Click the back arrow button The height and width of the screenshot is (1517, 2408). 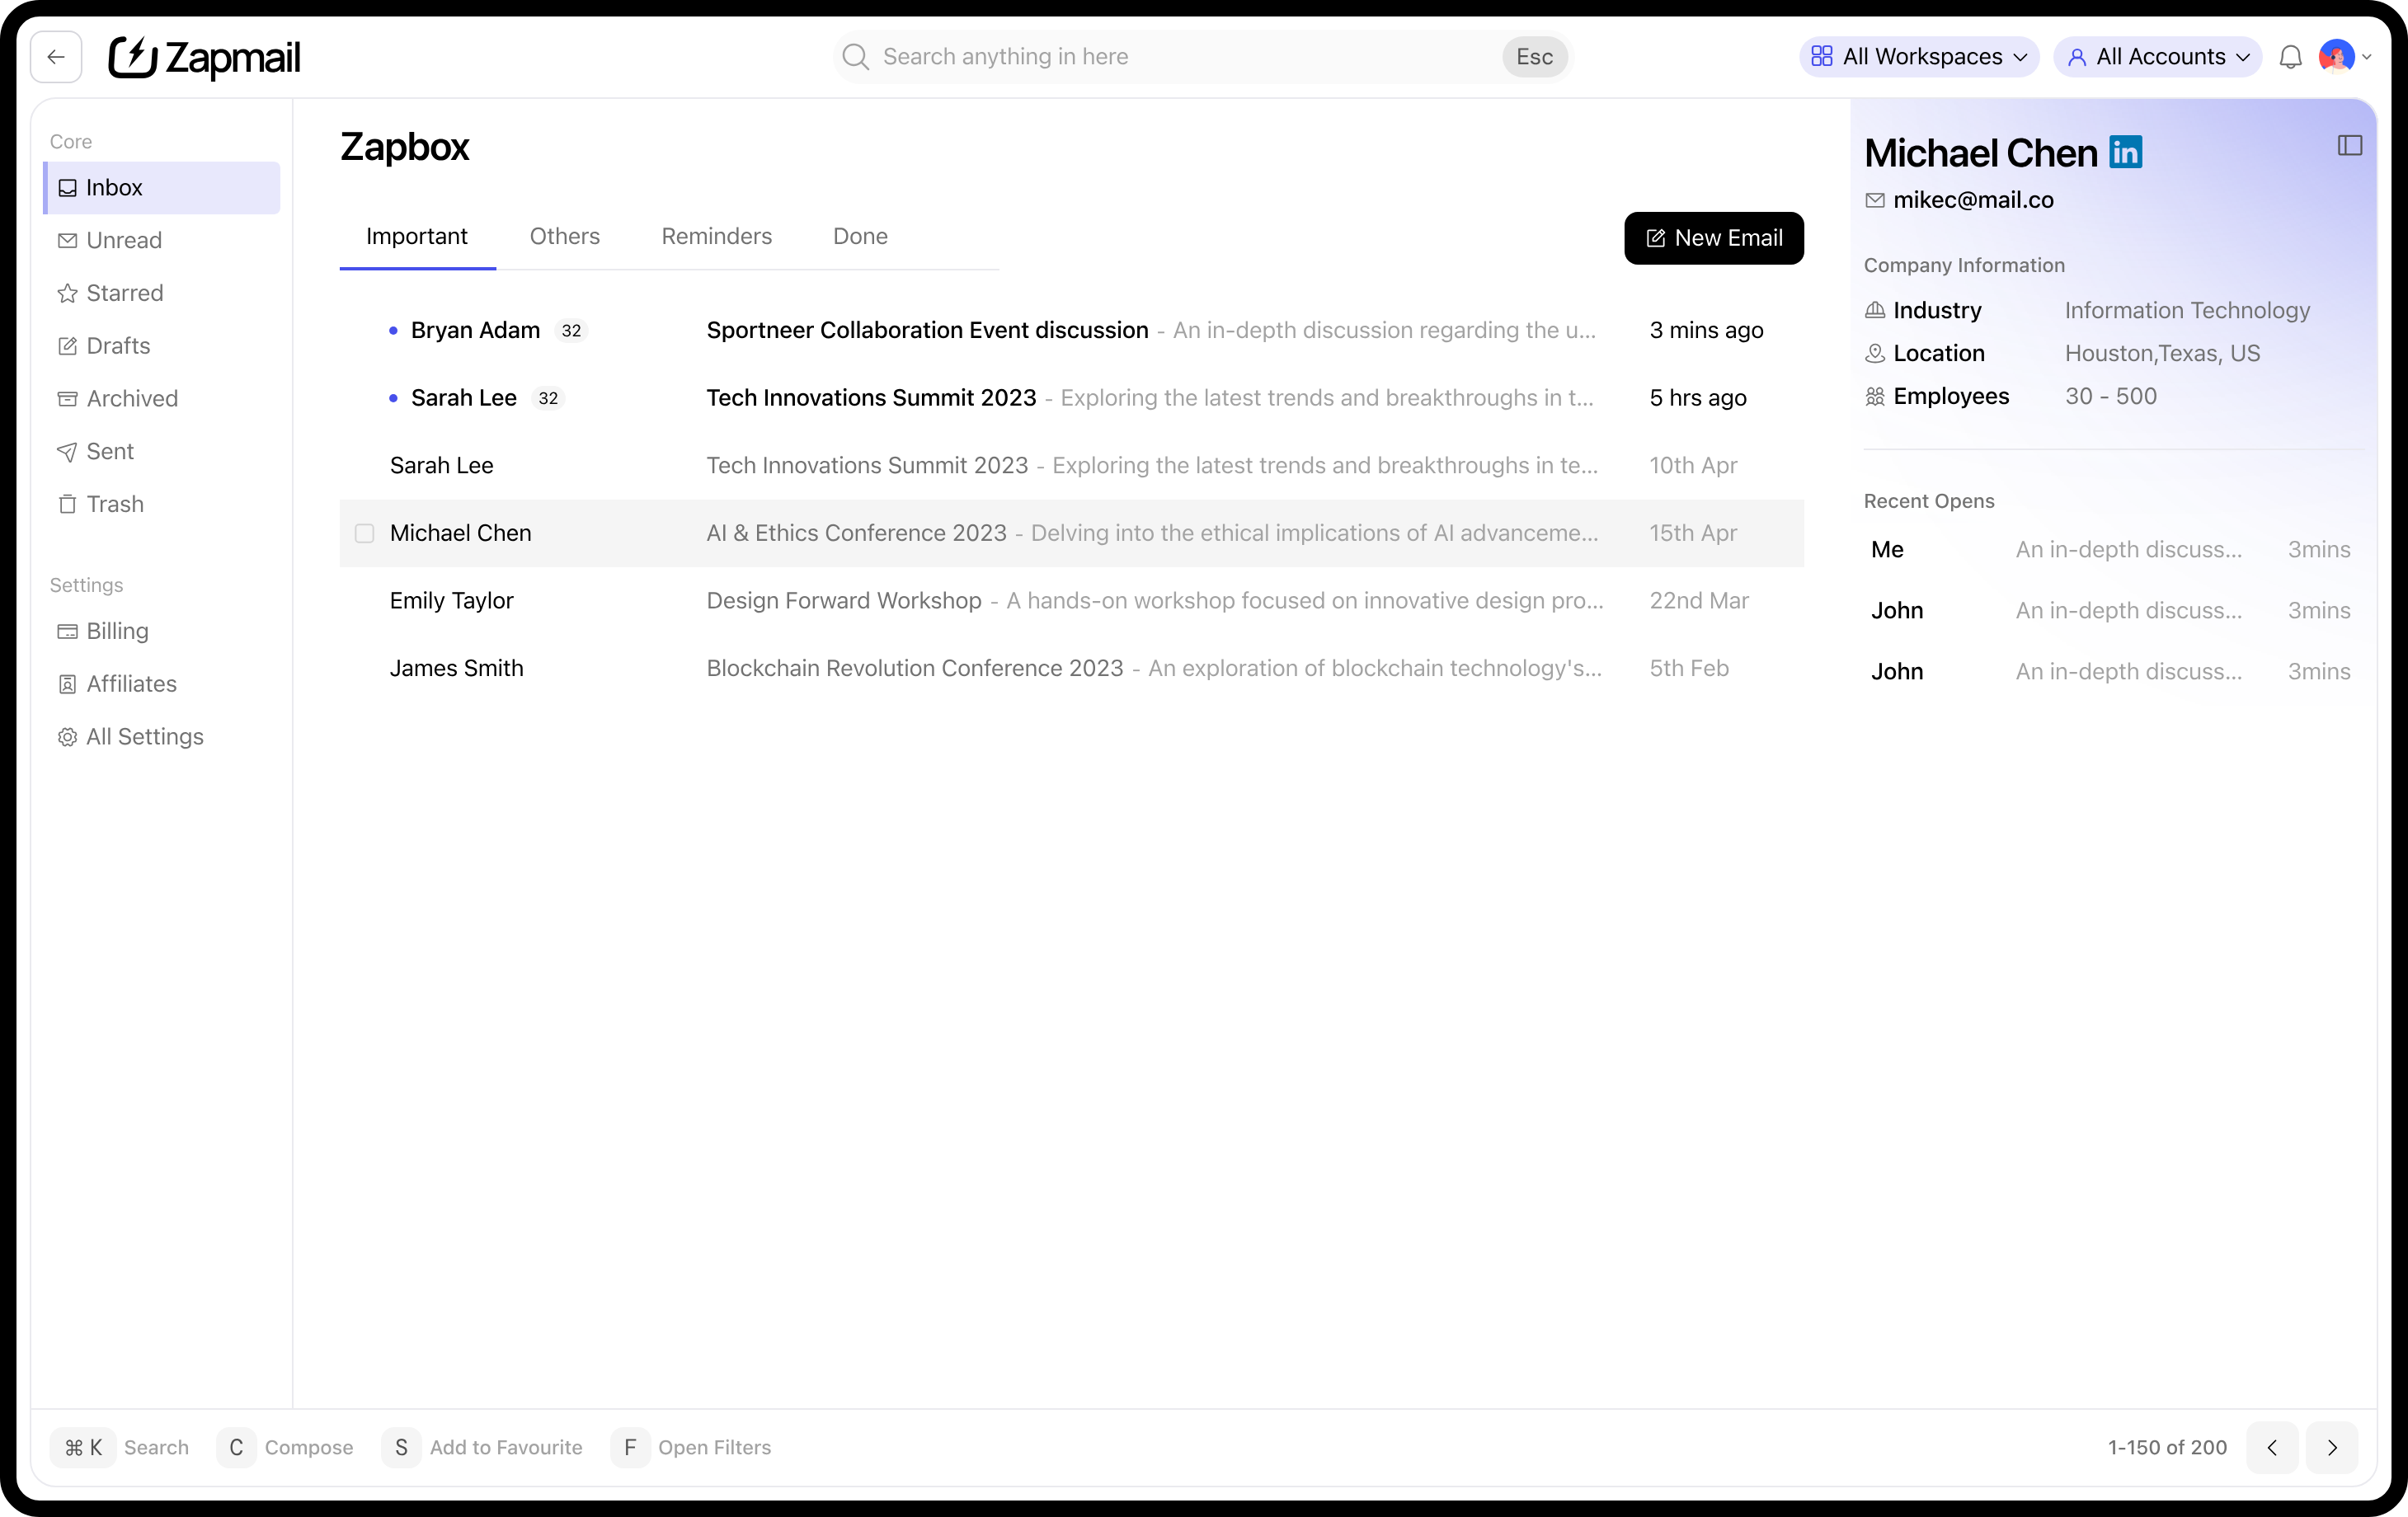56,57
